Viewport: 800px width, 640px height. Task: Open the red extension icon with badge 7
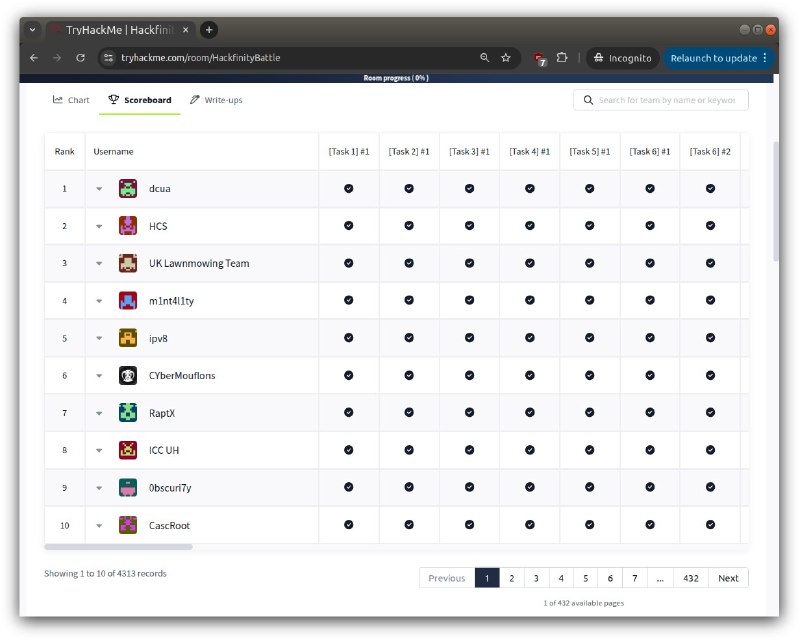540,59
